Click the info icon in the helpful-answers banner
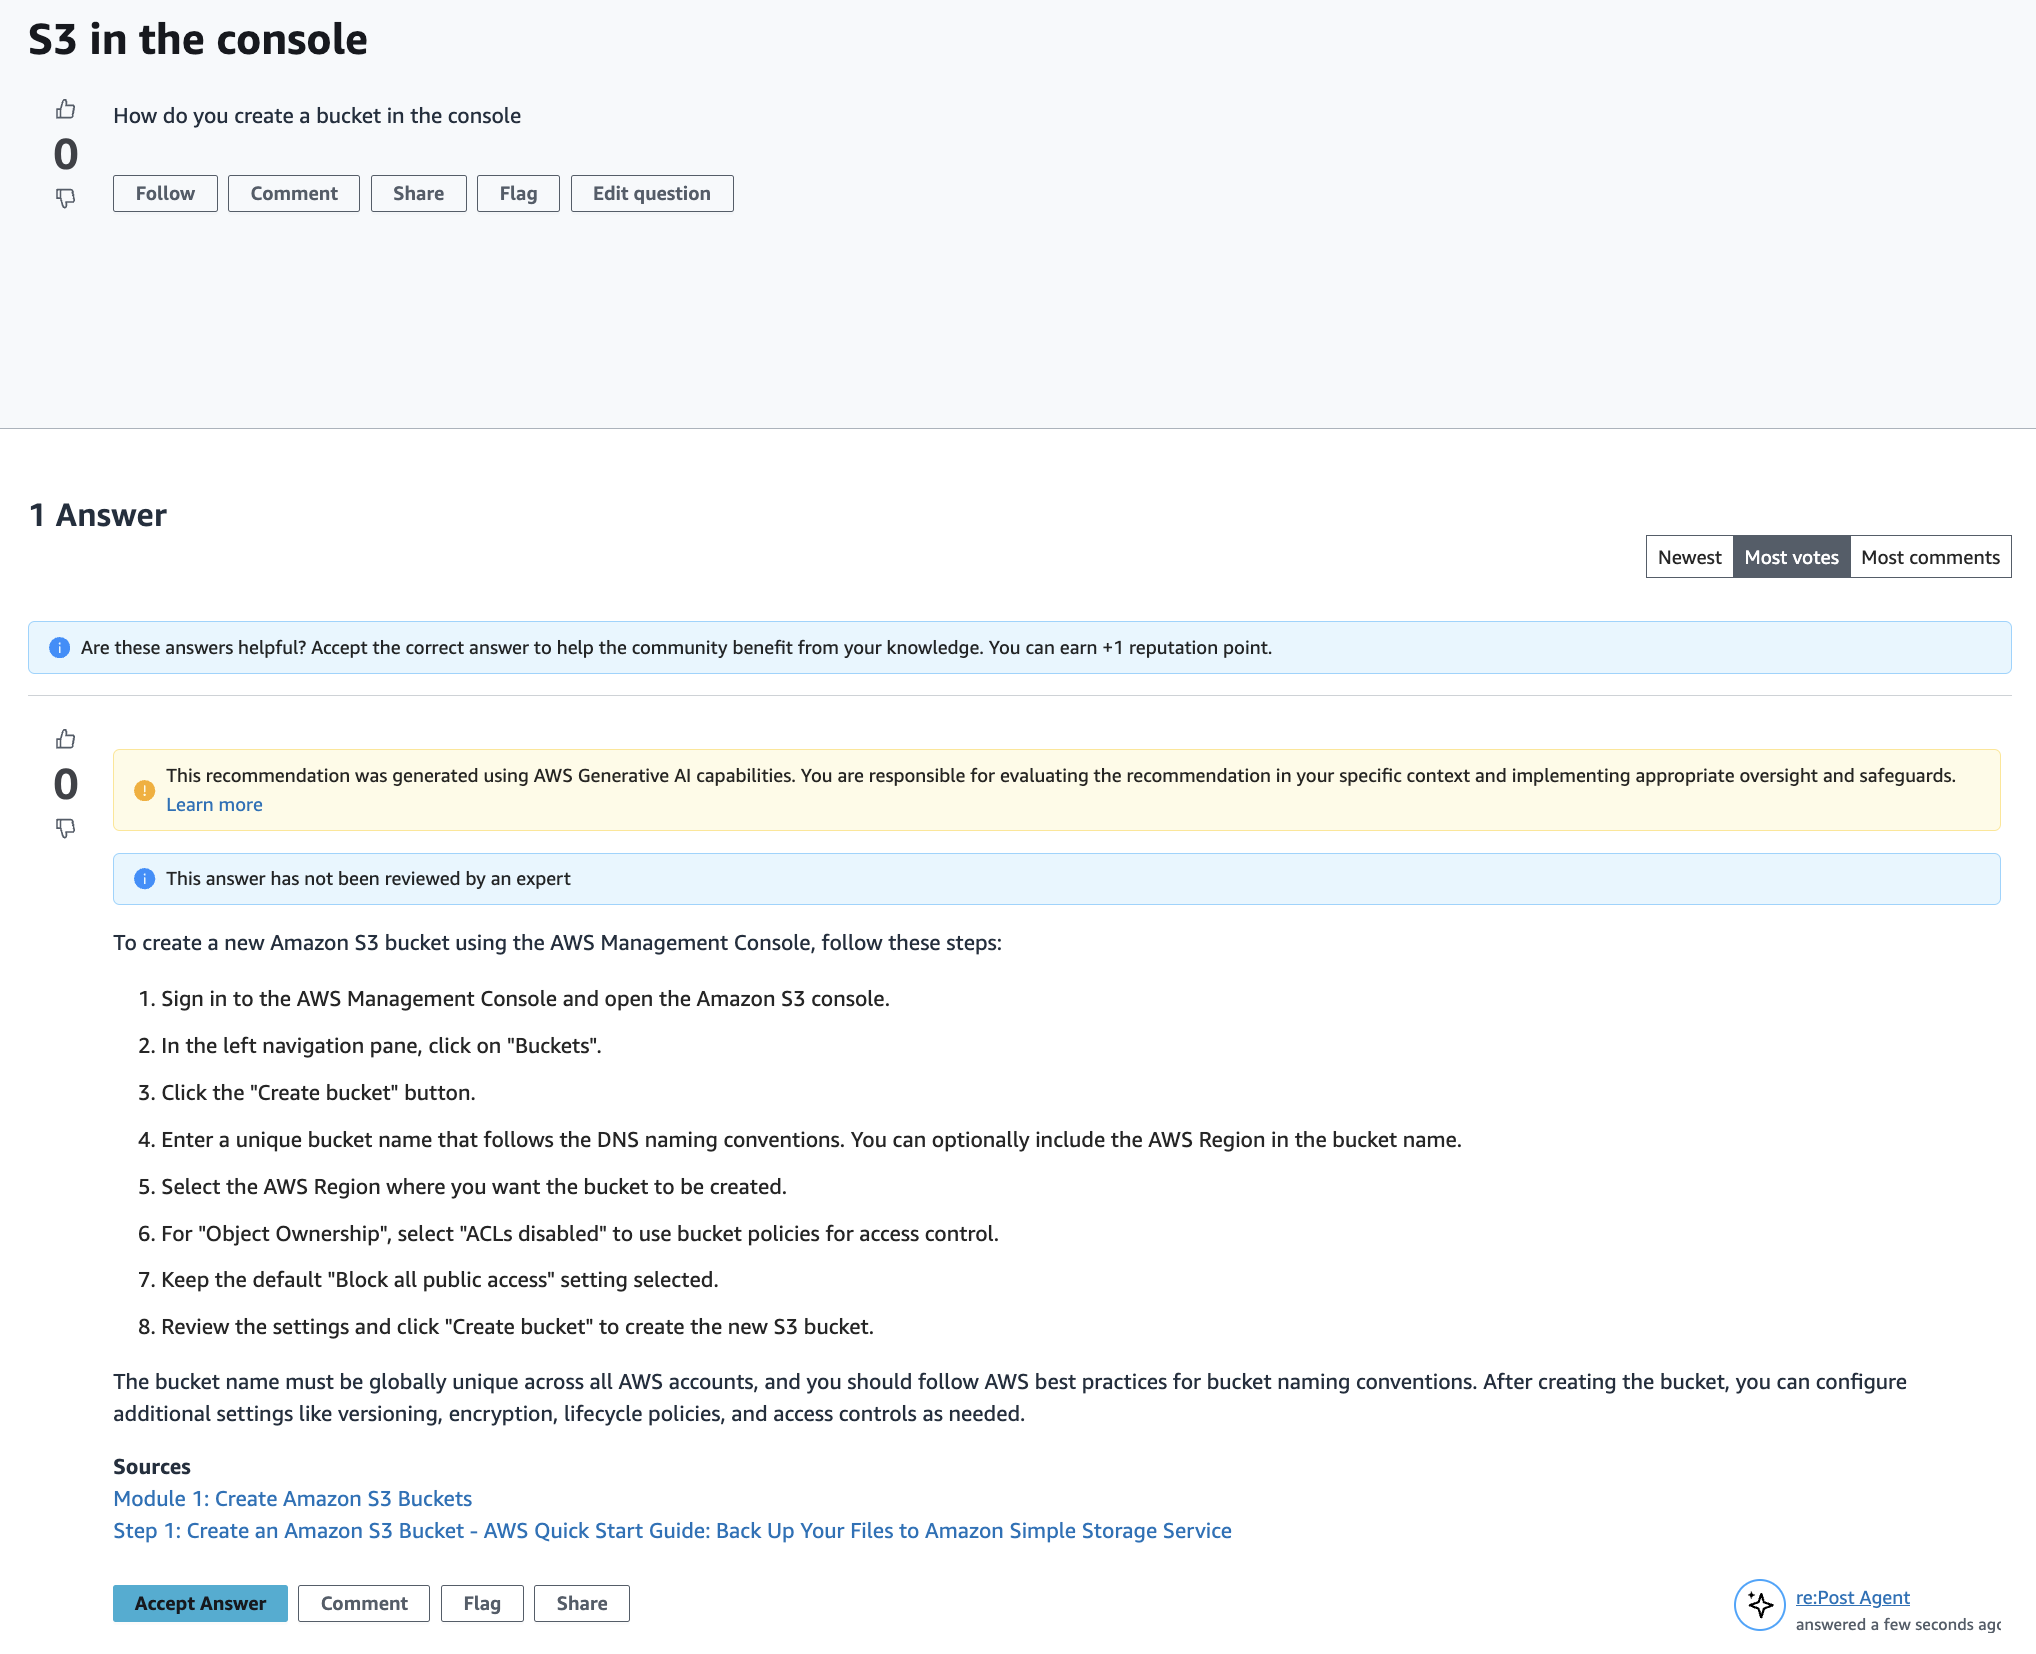The width and height of the screenshot is (2036, 1654). (x=60, y=648)
